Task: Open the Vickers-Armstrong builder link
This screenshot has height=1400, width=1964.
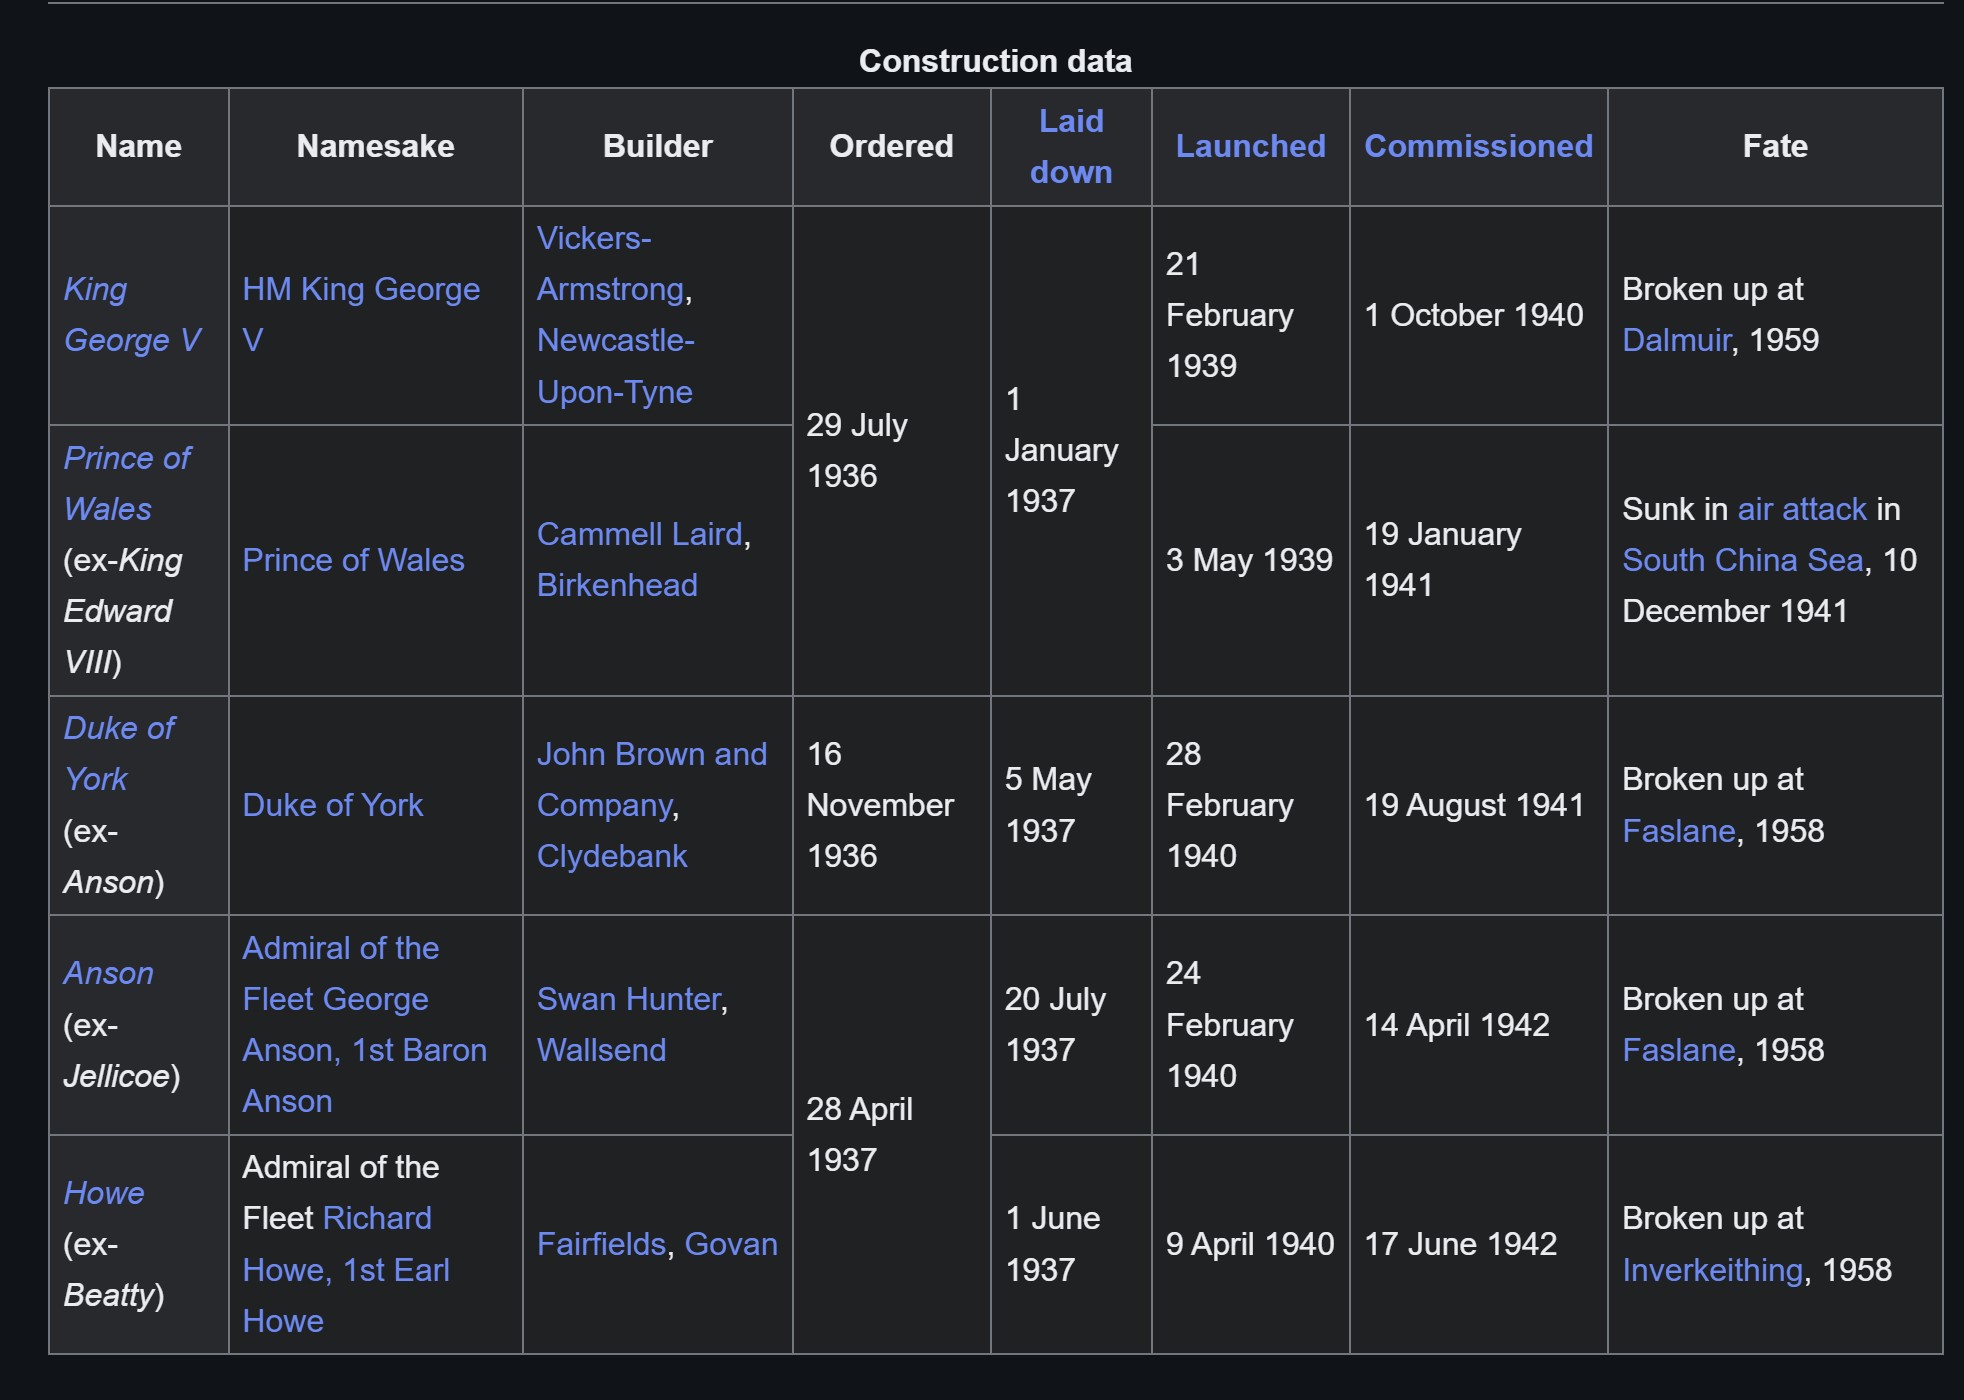Action: (x=610, y=264)
